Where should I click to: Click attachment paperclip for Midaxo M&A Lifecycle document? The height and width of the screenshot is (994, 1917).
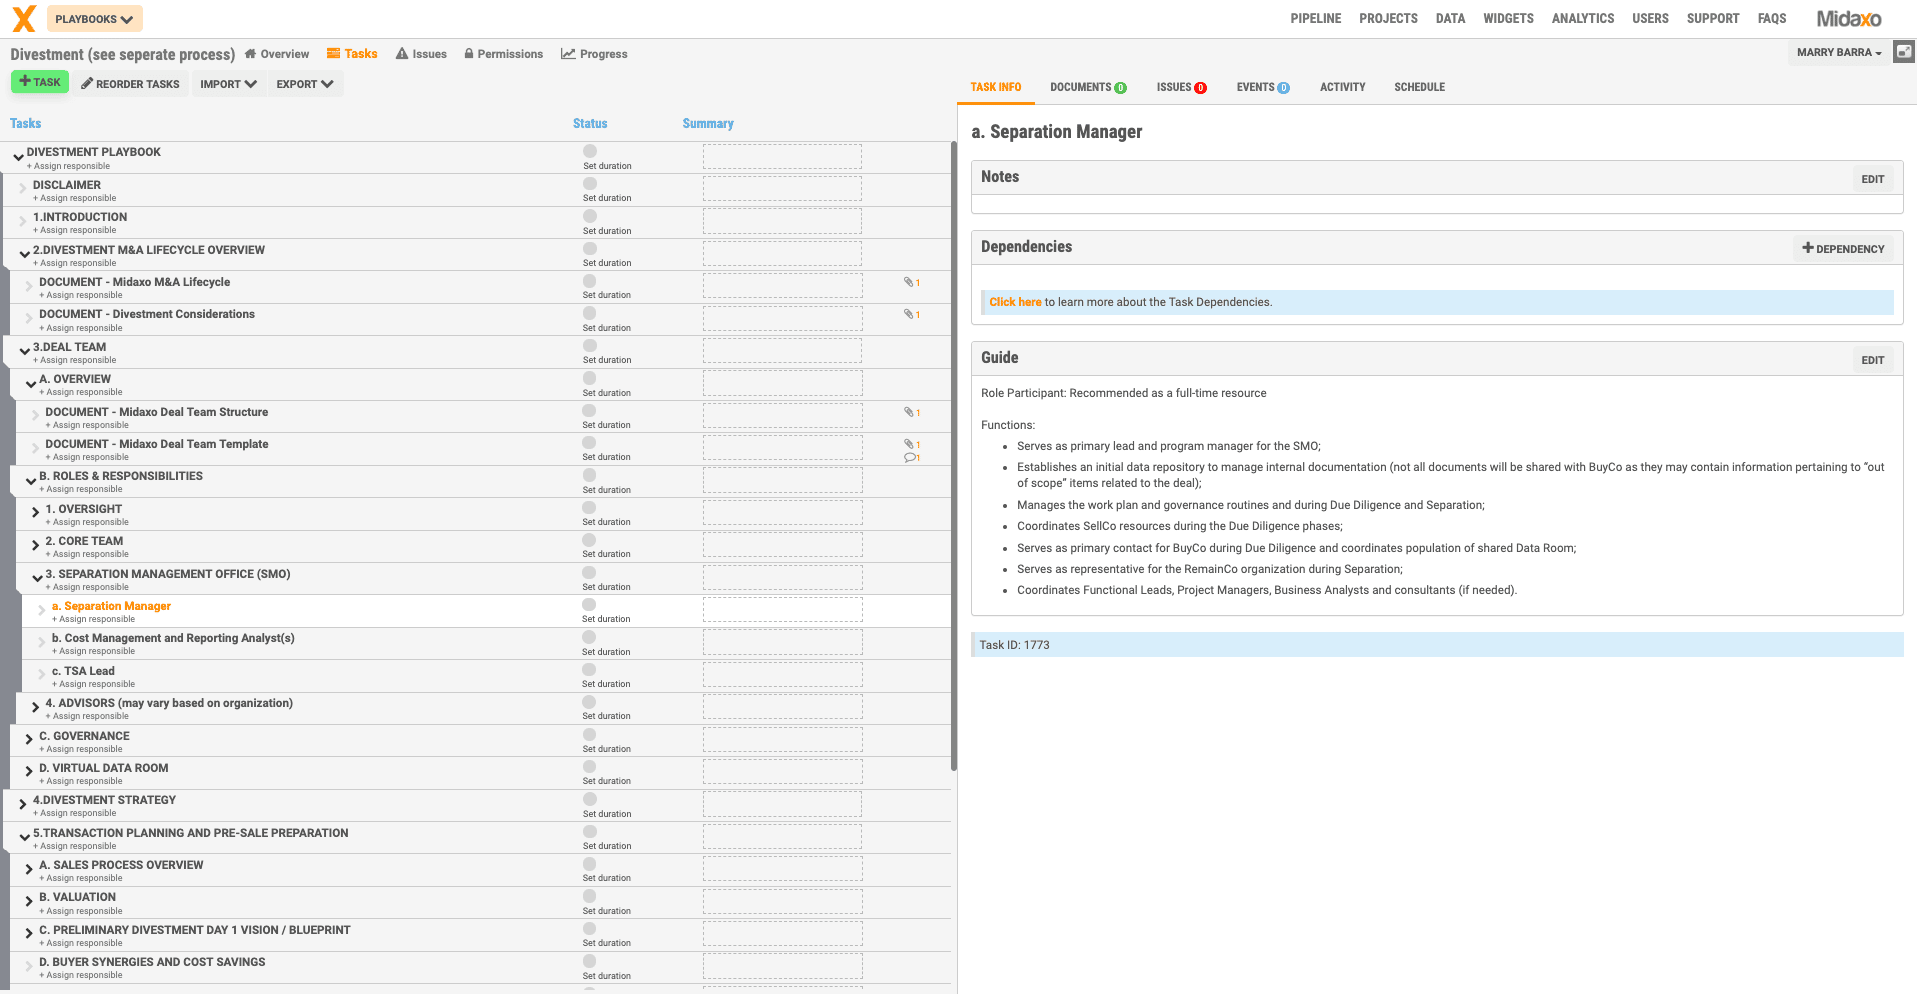(x=909, y=282)
